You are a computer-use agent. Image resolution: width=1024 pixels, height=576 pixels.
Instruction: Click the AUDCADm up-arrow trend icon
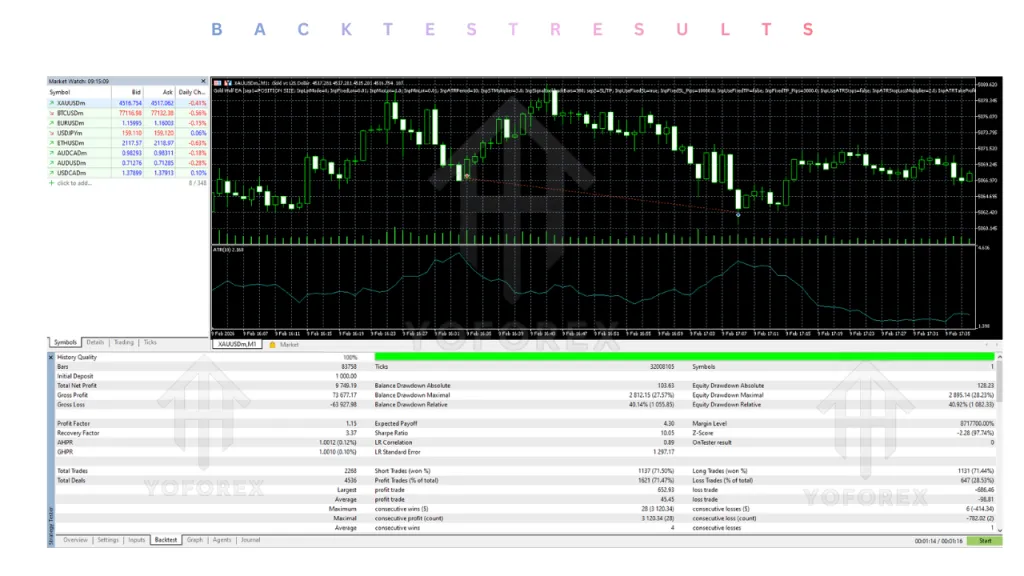point(52,153)
